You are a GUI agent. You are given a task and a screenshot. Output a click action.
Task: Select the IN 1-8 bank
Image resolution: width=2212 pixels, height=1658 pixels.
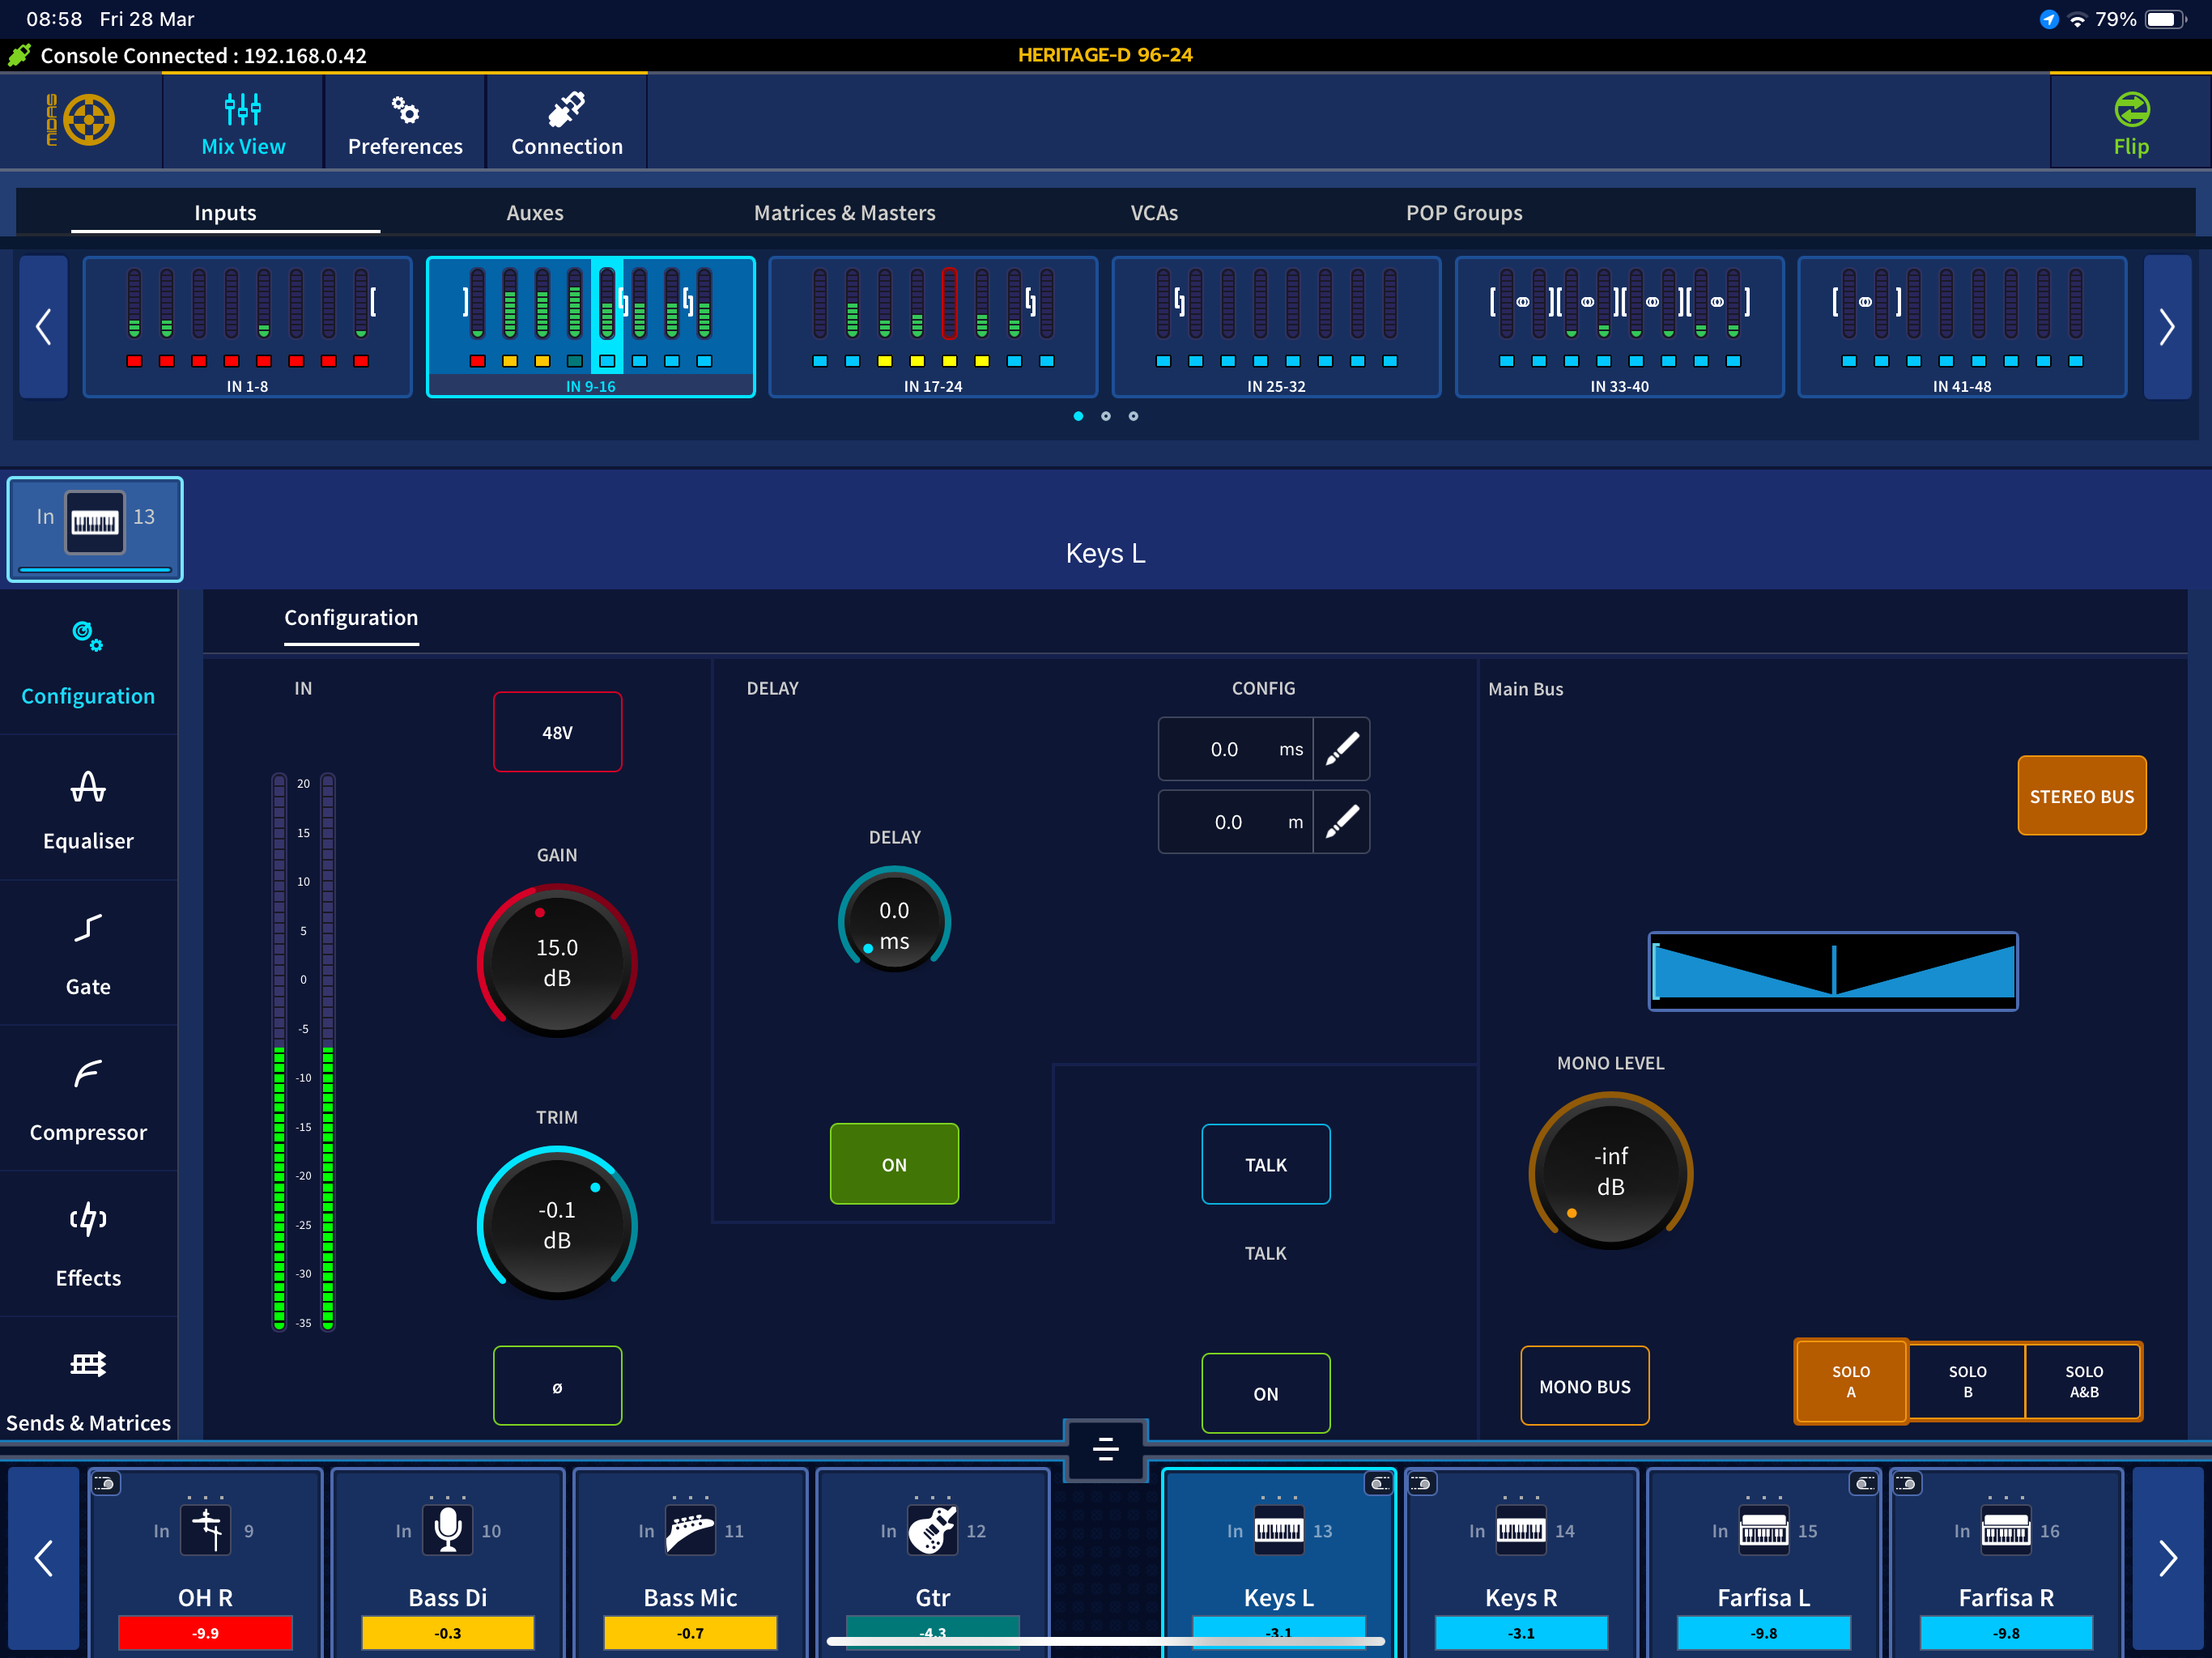[x=247, y=327]
